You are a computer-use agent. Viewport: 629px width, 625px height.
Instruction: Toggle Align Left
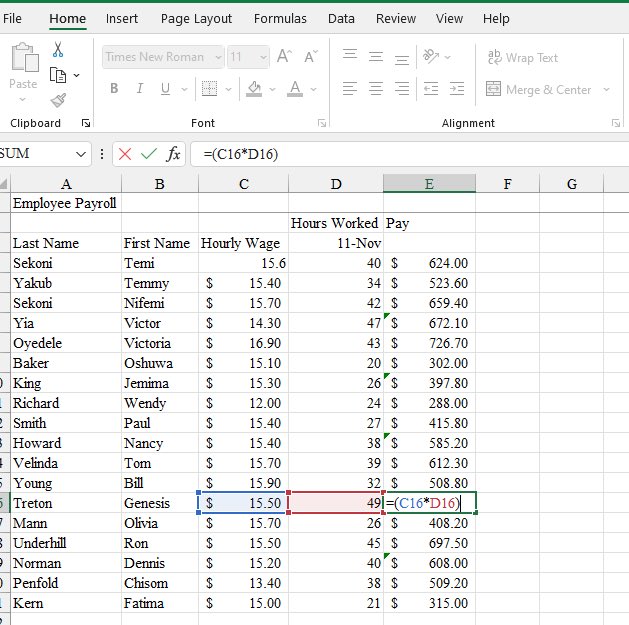pos(350,88)
